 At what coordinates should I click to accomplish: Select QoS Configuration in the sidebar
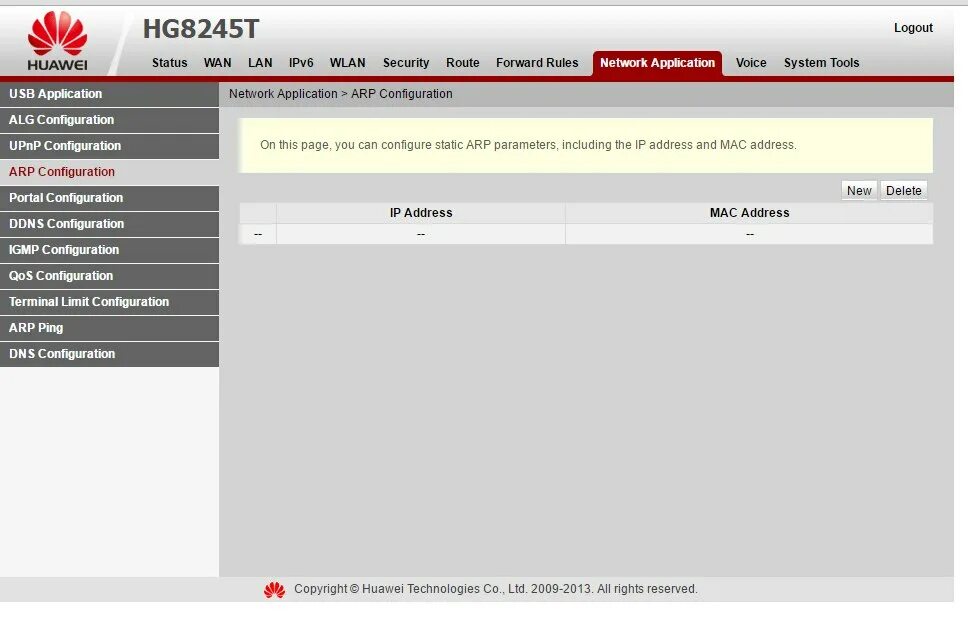tap(109, 276)
